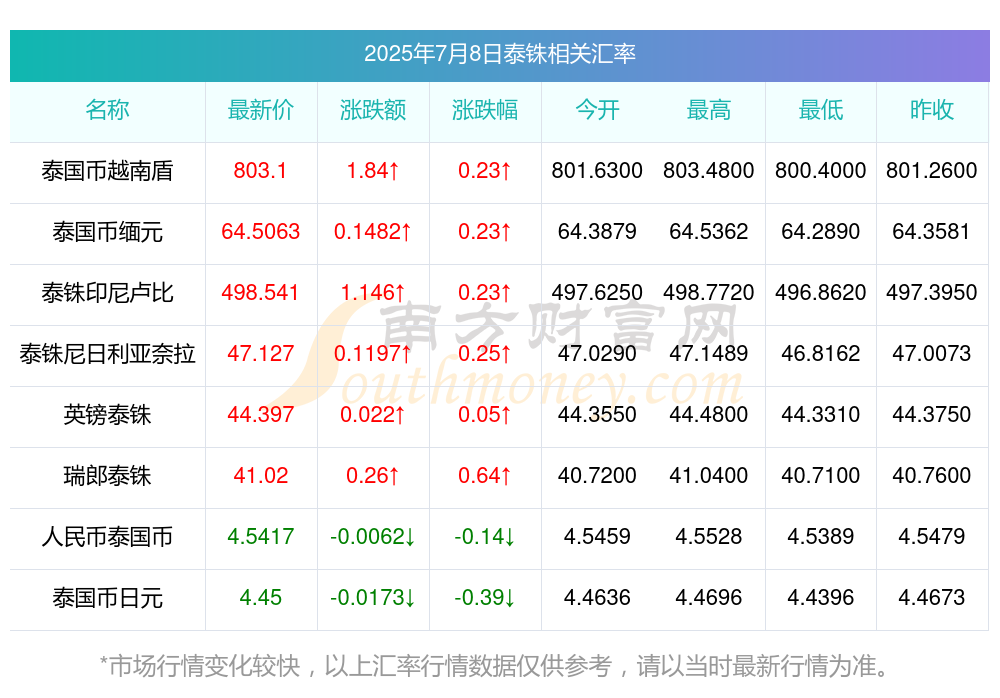The image size is (1000, 698).
Task: Click the latest price 64.5063
Action: coord(260,231)
